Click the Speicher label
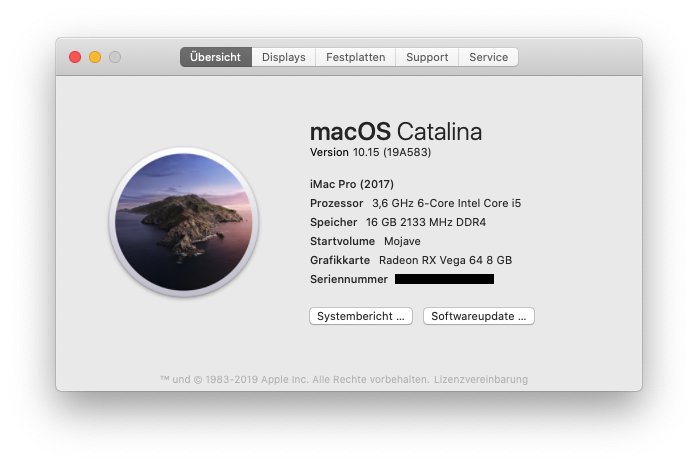This screenshot has width=698, height=465. pos(333,222)
